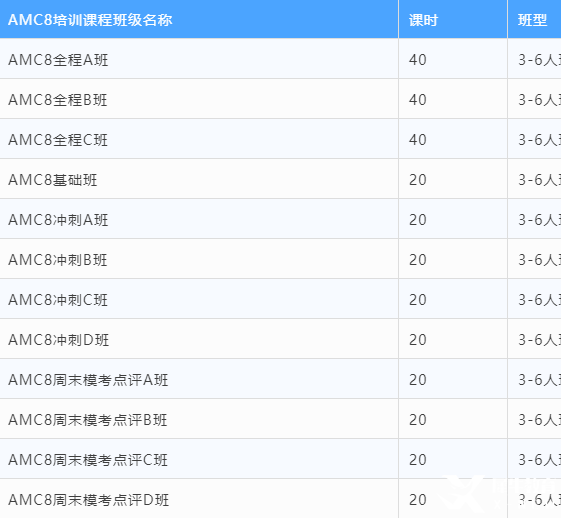Choose the AMC8周末模考点评C班 entry
Screen dimensions: 561x518
(x=88, y=460)
